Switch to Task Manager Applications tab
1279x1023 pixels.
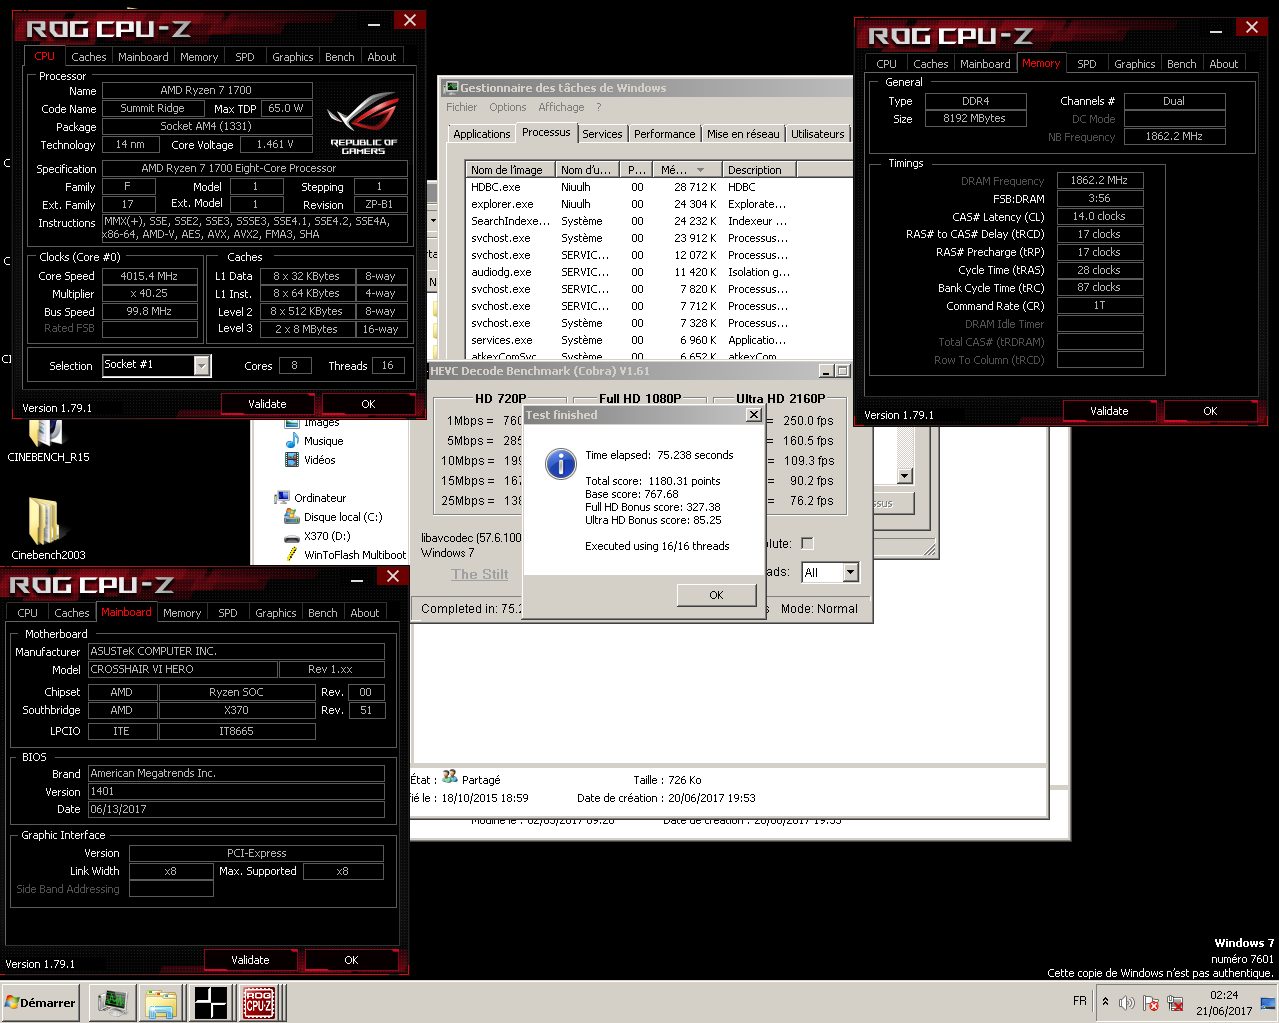coord(482,134)
